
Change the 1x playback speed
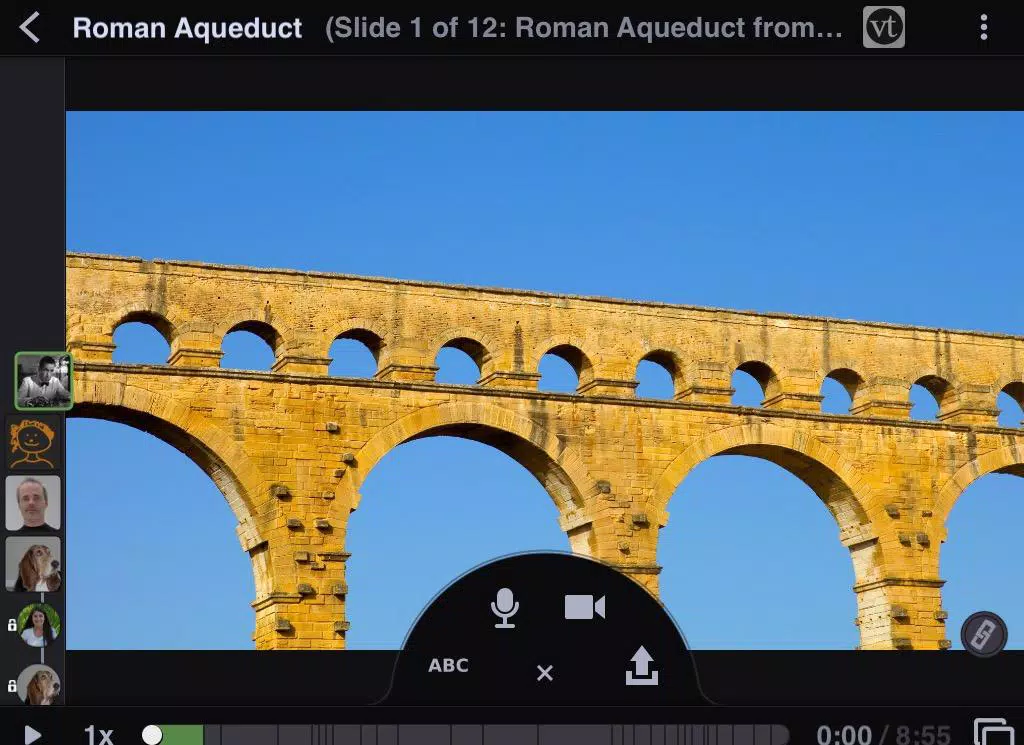(99, 735)
